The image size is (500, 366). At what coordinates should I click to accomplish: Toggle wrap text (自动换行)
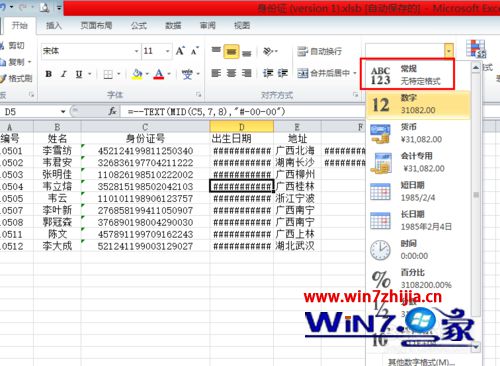(319, 51)
